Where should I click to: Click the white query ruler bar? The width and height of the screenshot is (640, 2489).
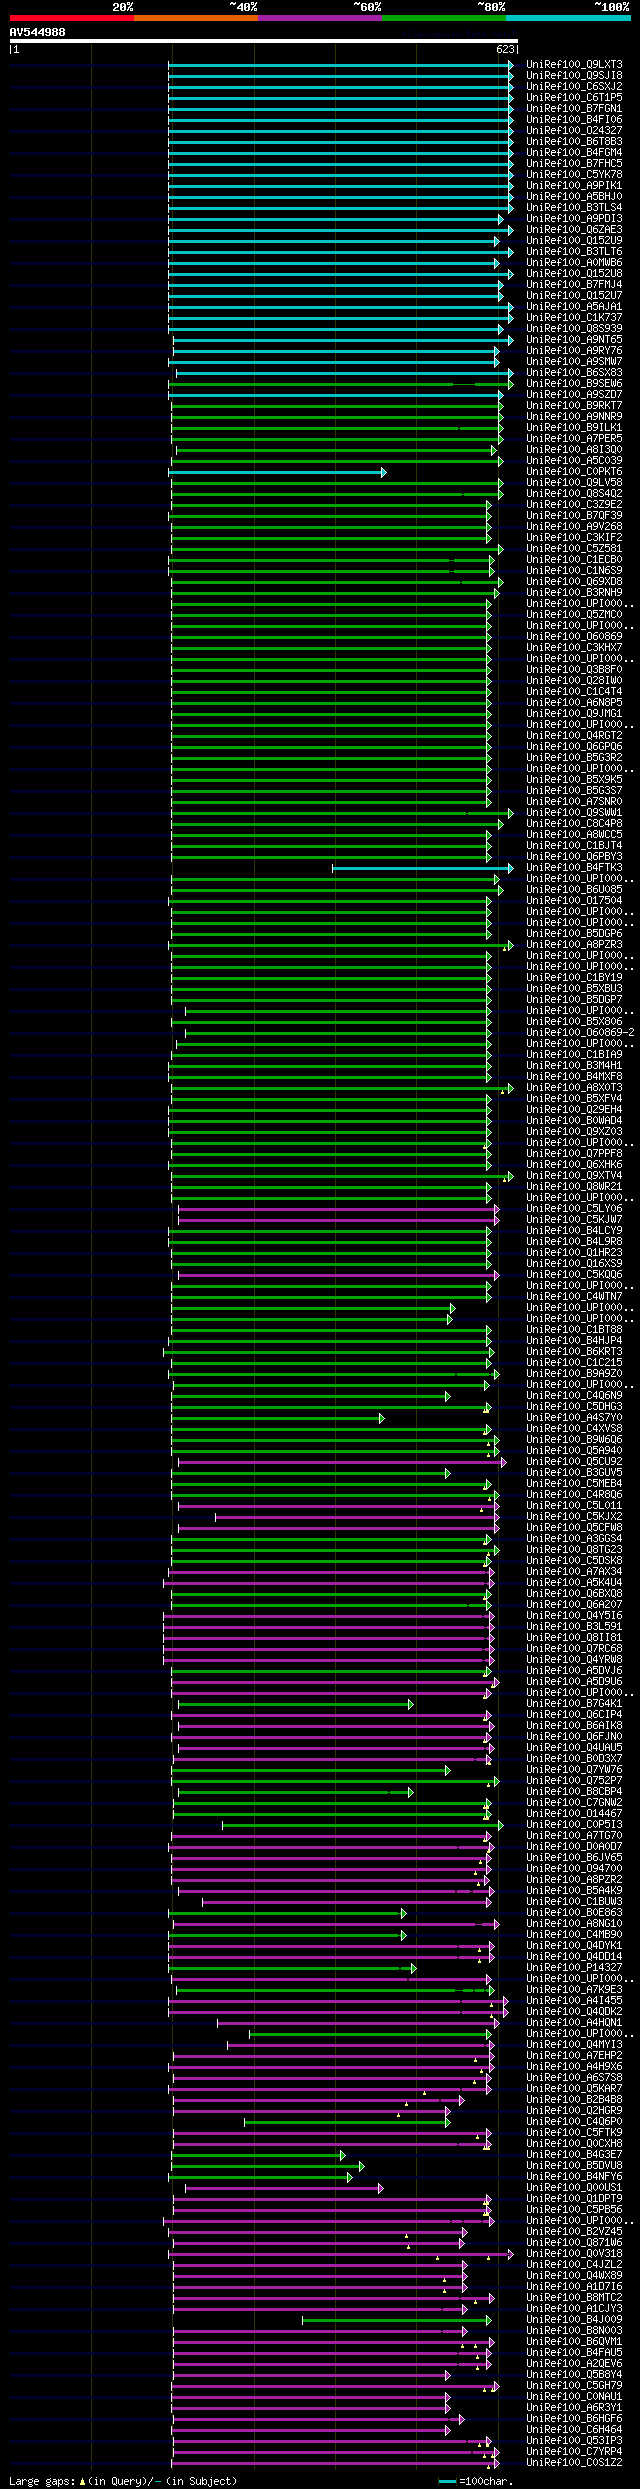tap(263, 41)
